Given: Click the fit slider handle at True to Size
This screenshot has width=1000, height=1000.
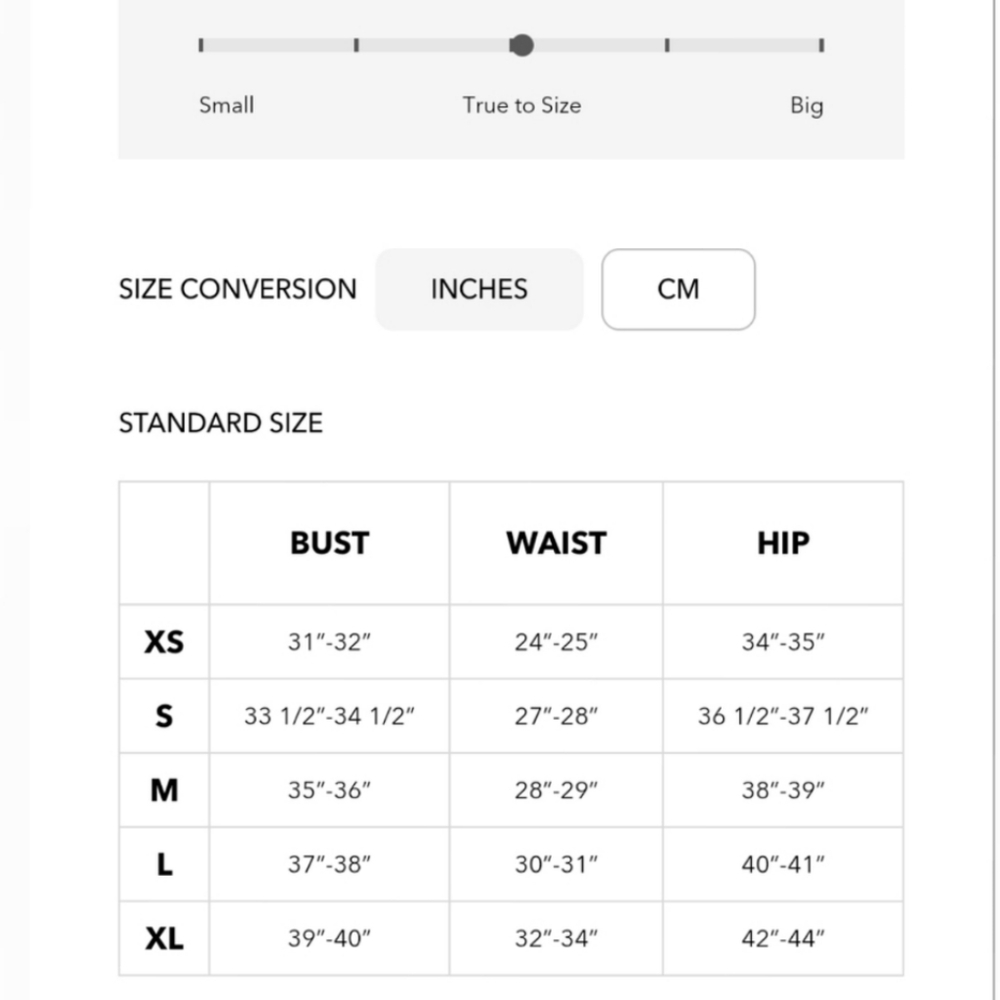Looking at the screenshot, I should click(x=522, y=45).
